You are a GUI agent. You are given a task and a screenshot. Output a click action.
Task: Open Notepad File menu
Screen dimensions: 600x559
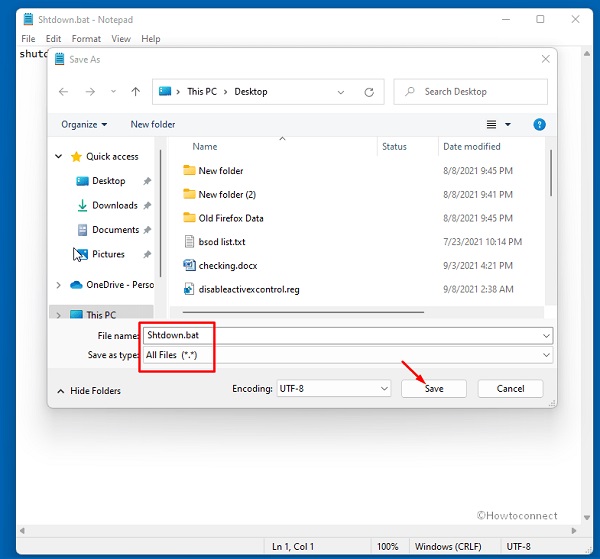point(28,39)
